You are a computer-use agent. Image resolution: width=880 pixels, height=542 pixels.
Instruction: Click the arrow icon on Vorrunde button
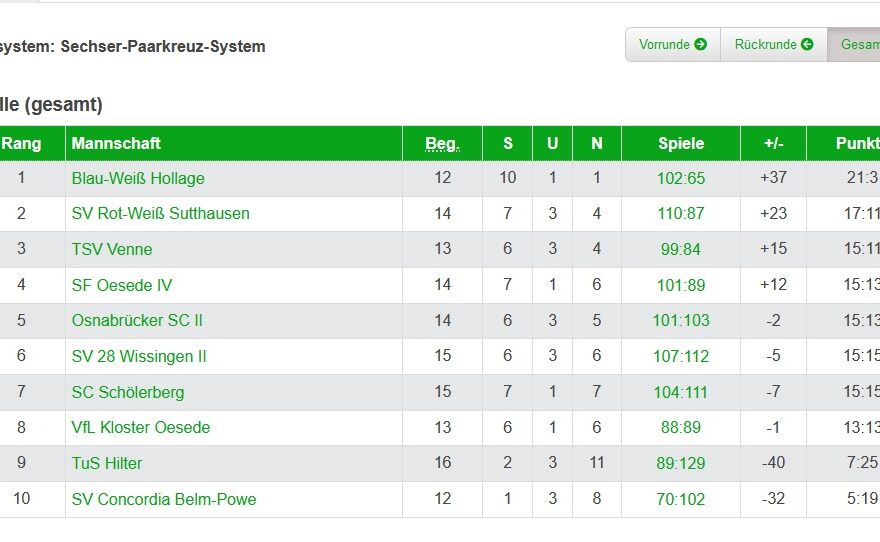point(700,44)
